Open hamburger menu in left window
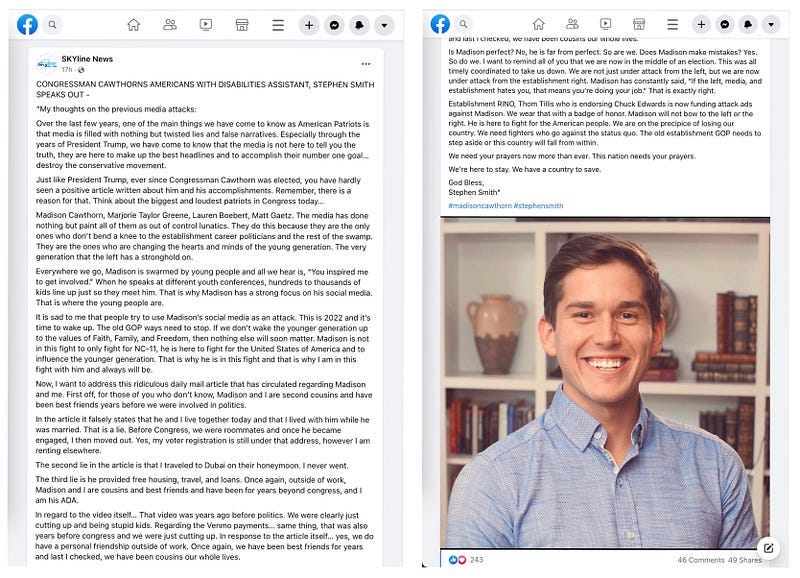This screenshot has width=800, height=578. coord(278,25)
